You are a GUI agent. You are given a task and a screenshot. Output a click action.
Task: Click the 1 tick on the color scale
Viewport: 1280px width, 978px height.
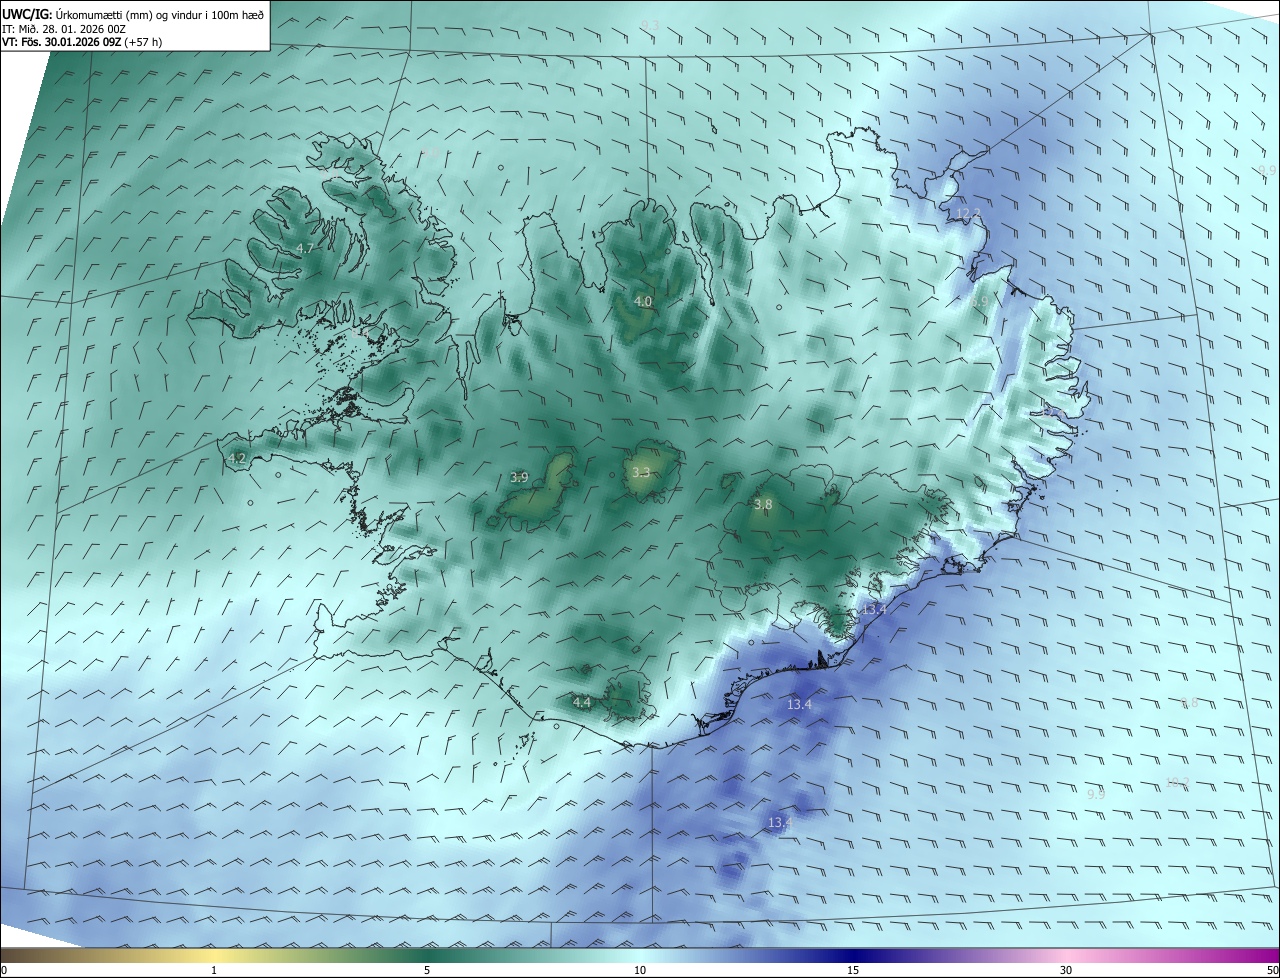click(x=214, y=970)
